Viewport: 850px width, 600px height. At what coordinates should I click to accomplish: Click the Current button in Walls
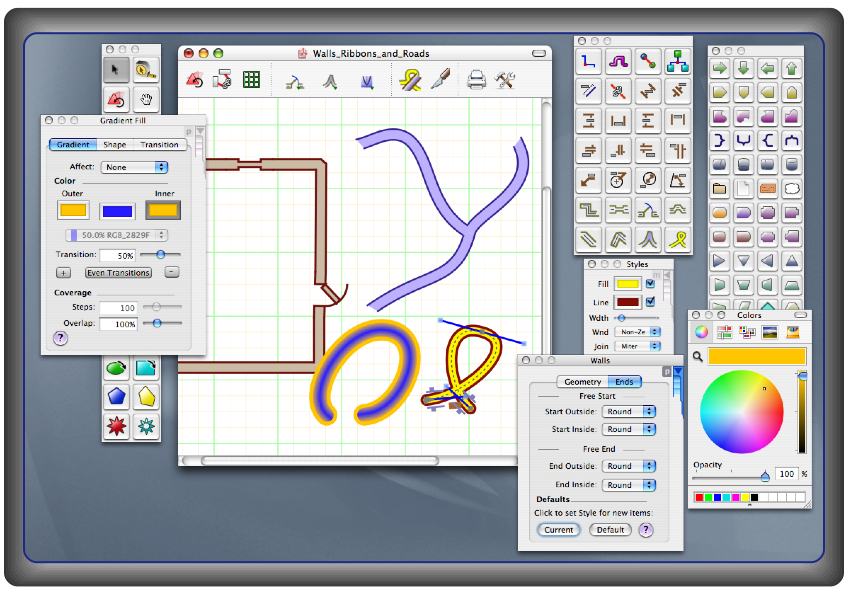(558, 530)
